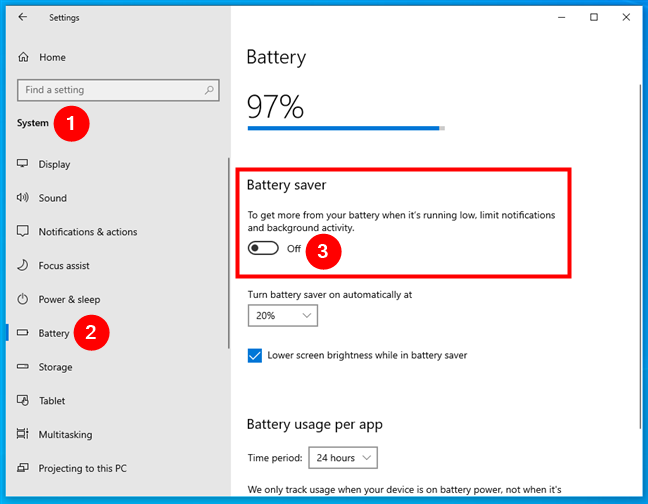The image size is (648, 504).
Task: Click the Find a setting search box
Action: [x=118, y=90]
